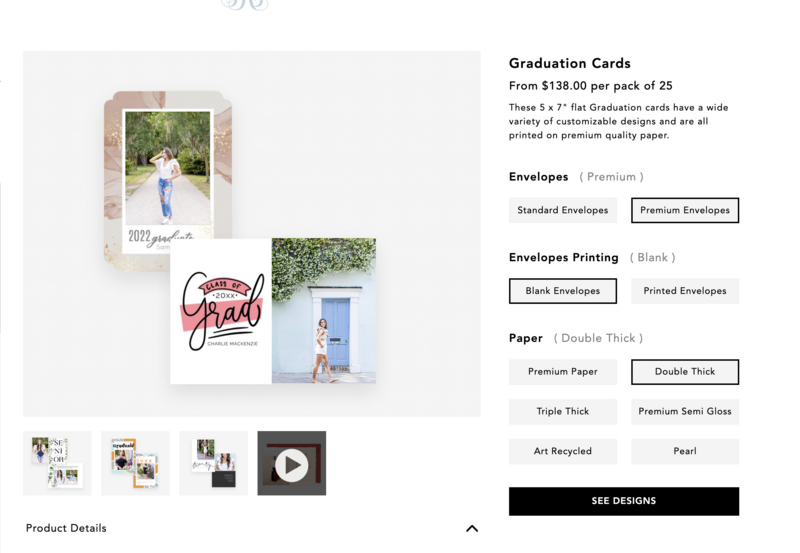This screenshot has height=553, width=800.
Task: Select Blank Envelopes printing option
Action: (563, 291)
